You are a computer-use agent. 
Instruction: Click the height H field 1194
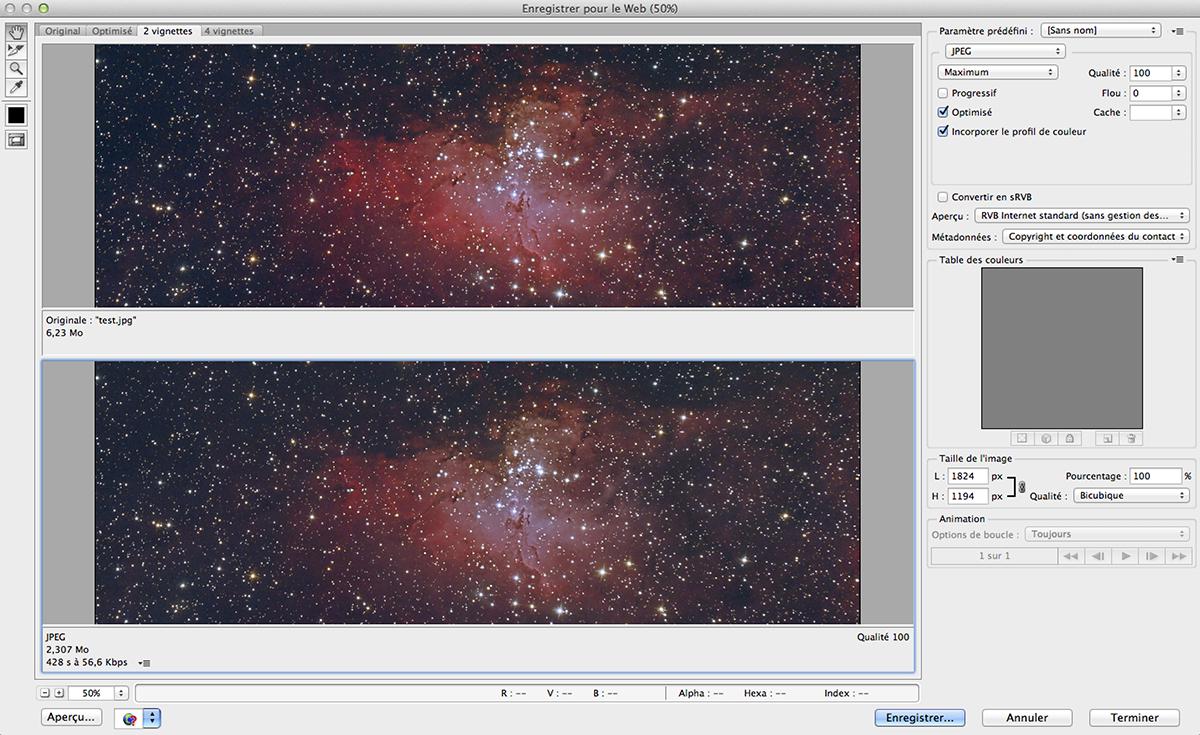point(968,496)
